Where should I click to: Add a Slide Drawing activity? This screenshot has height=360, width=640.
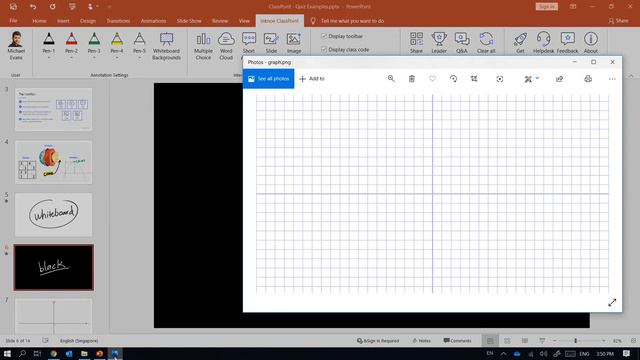pyautogui.click(x=271, y=43)
